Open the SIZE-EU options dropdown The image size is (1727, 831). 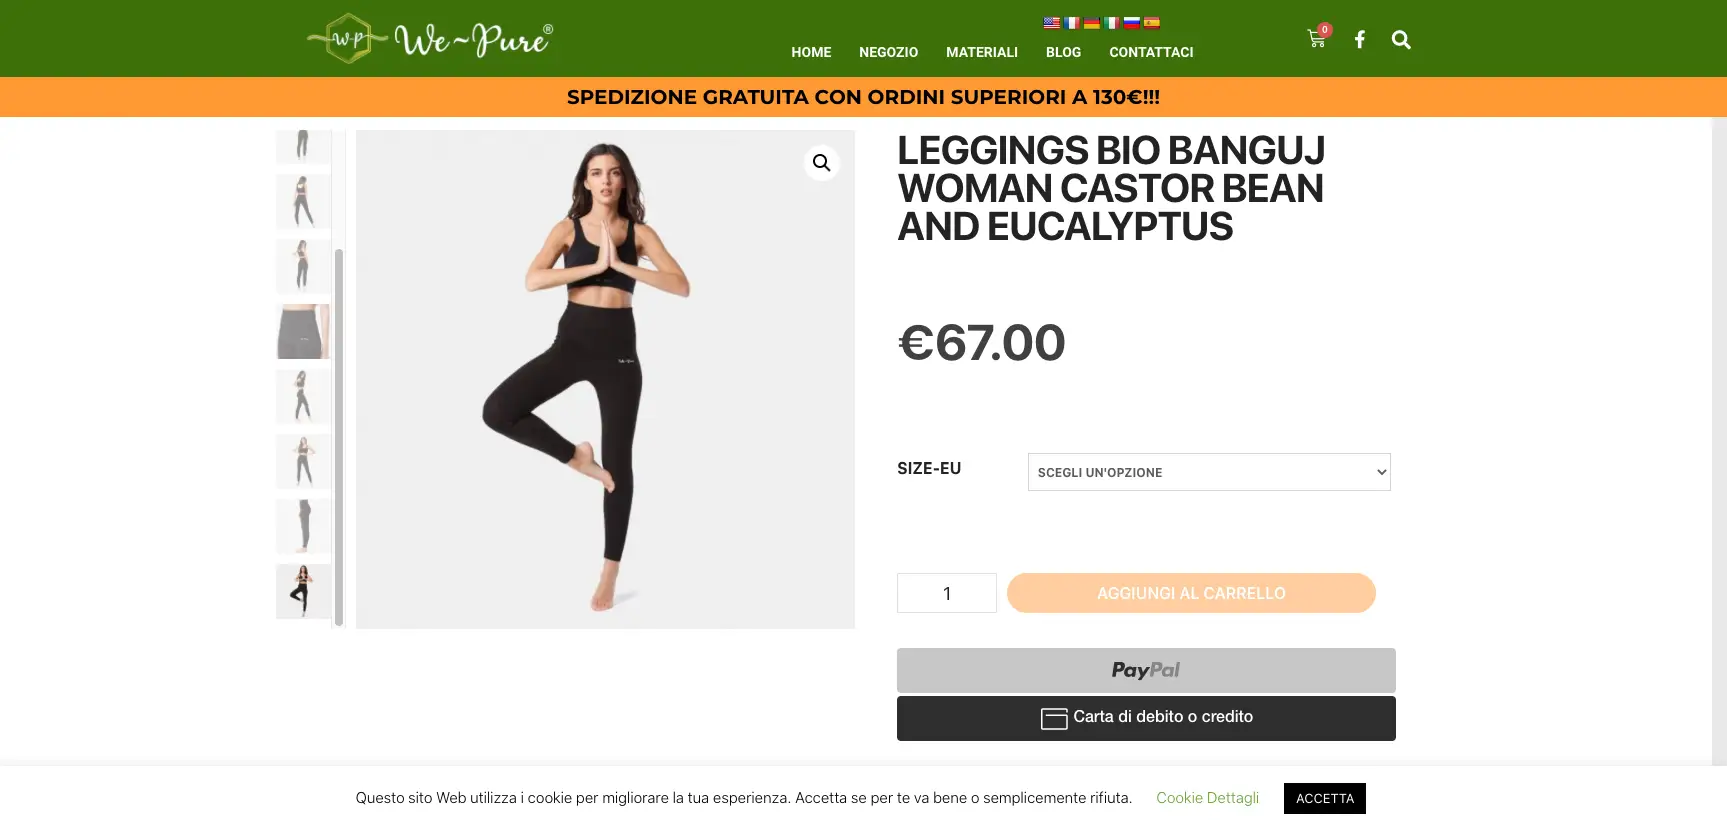click(1209, 472)
